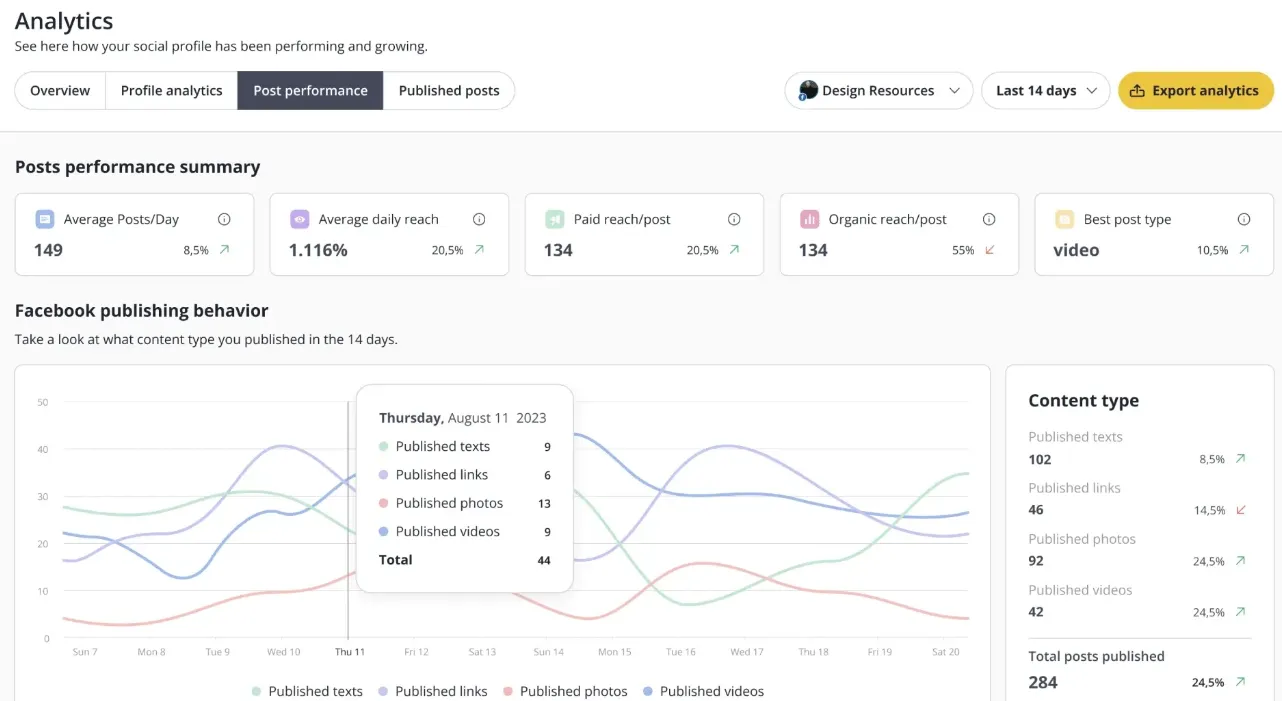Click info icon on Organic reach/post card
Viewport: 1282px width, 701px height.
tap(989, 219)
